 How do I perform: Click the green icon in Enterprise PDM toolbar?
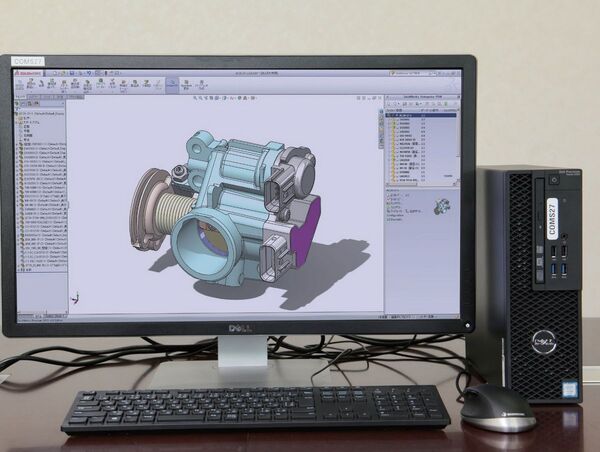(446, 104)
